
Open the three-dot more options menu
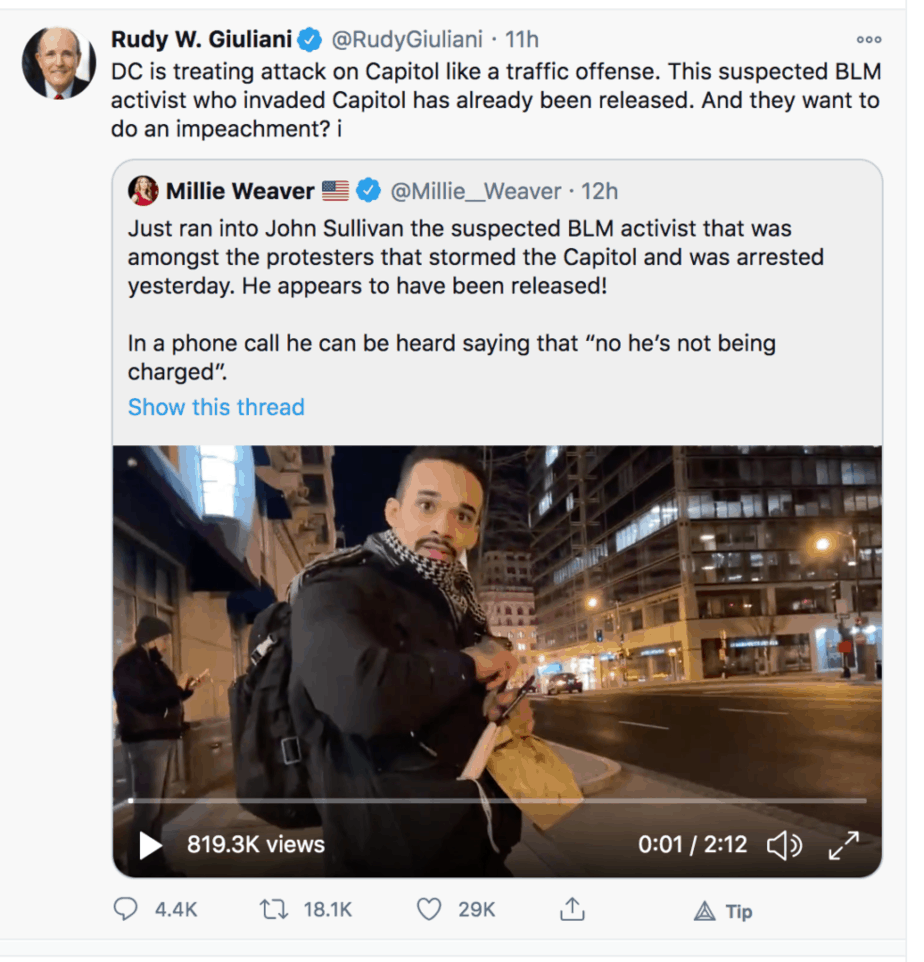(868, 40)
